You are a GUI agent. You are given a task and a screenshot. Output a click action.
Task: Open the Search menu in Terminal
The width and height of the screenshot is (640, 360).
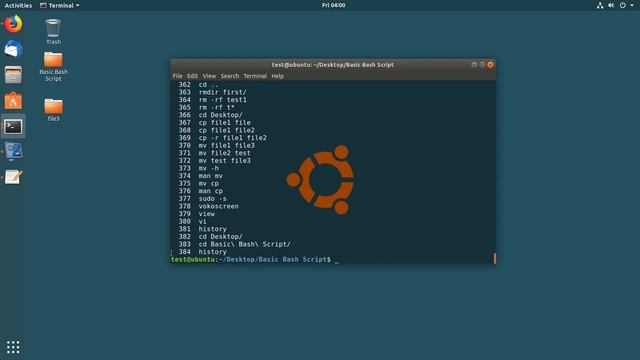coord(230,76)
